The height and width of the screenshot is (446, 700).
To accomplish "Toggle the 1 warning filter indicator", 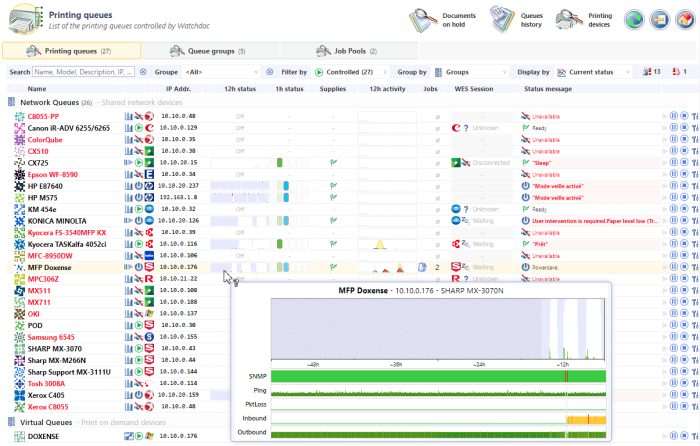I will click(680, 73).
